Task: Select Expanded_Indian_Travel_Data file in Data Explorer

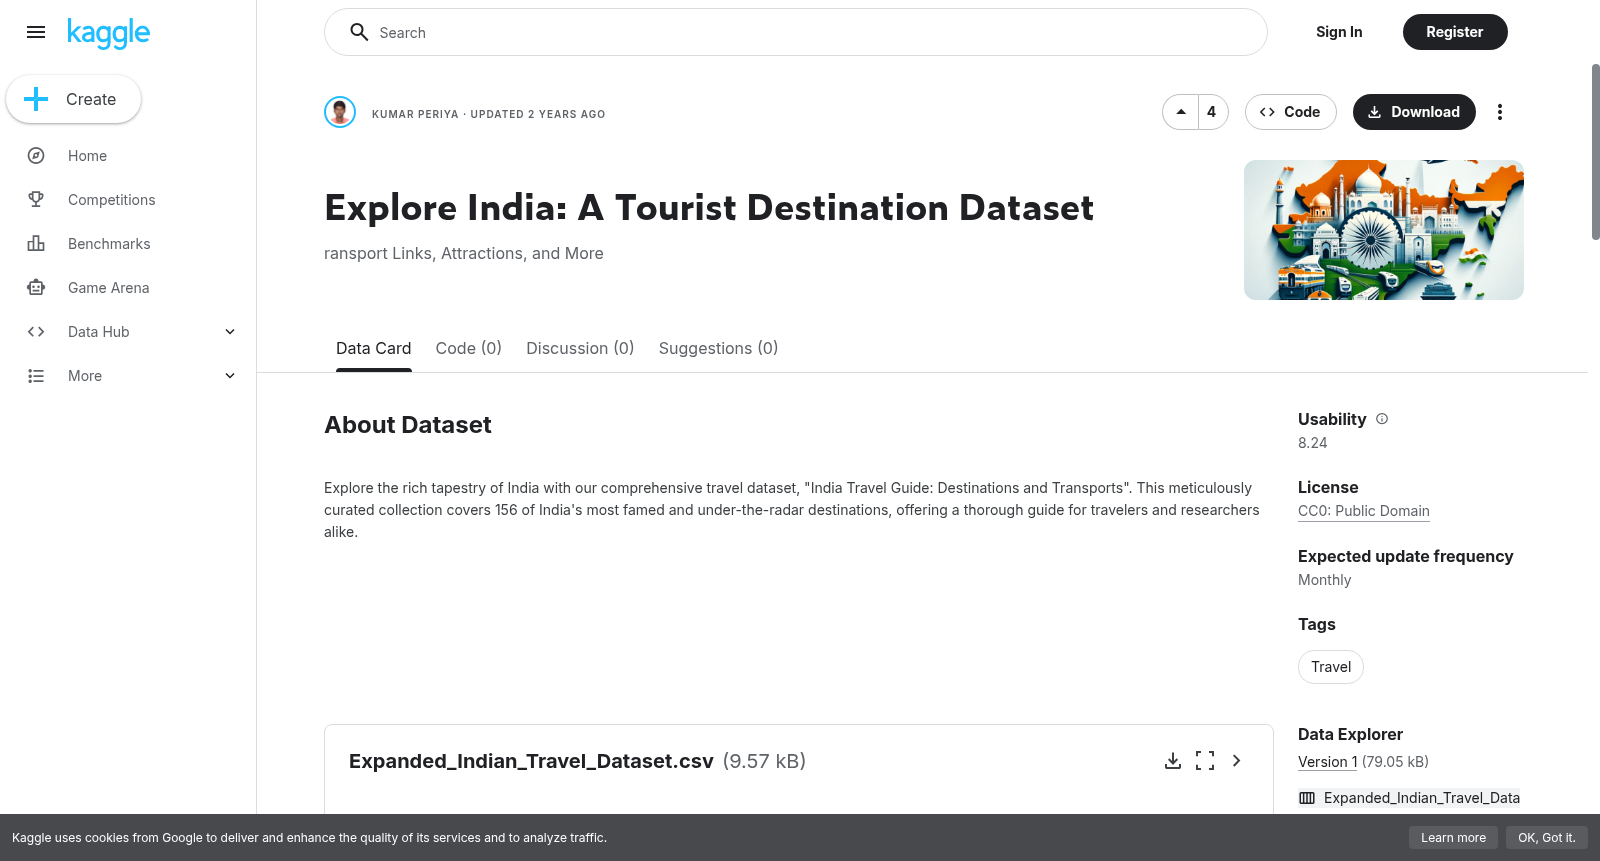Action: [1409, 798]
